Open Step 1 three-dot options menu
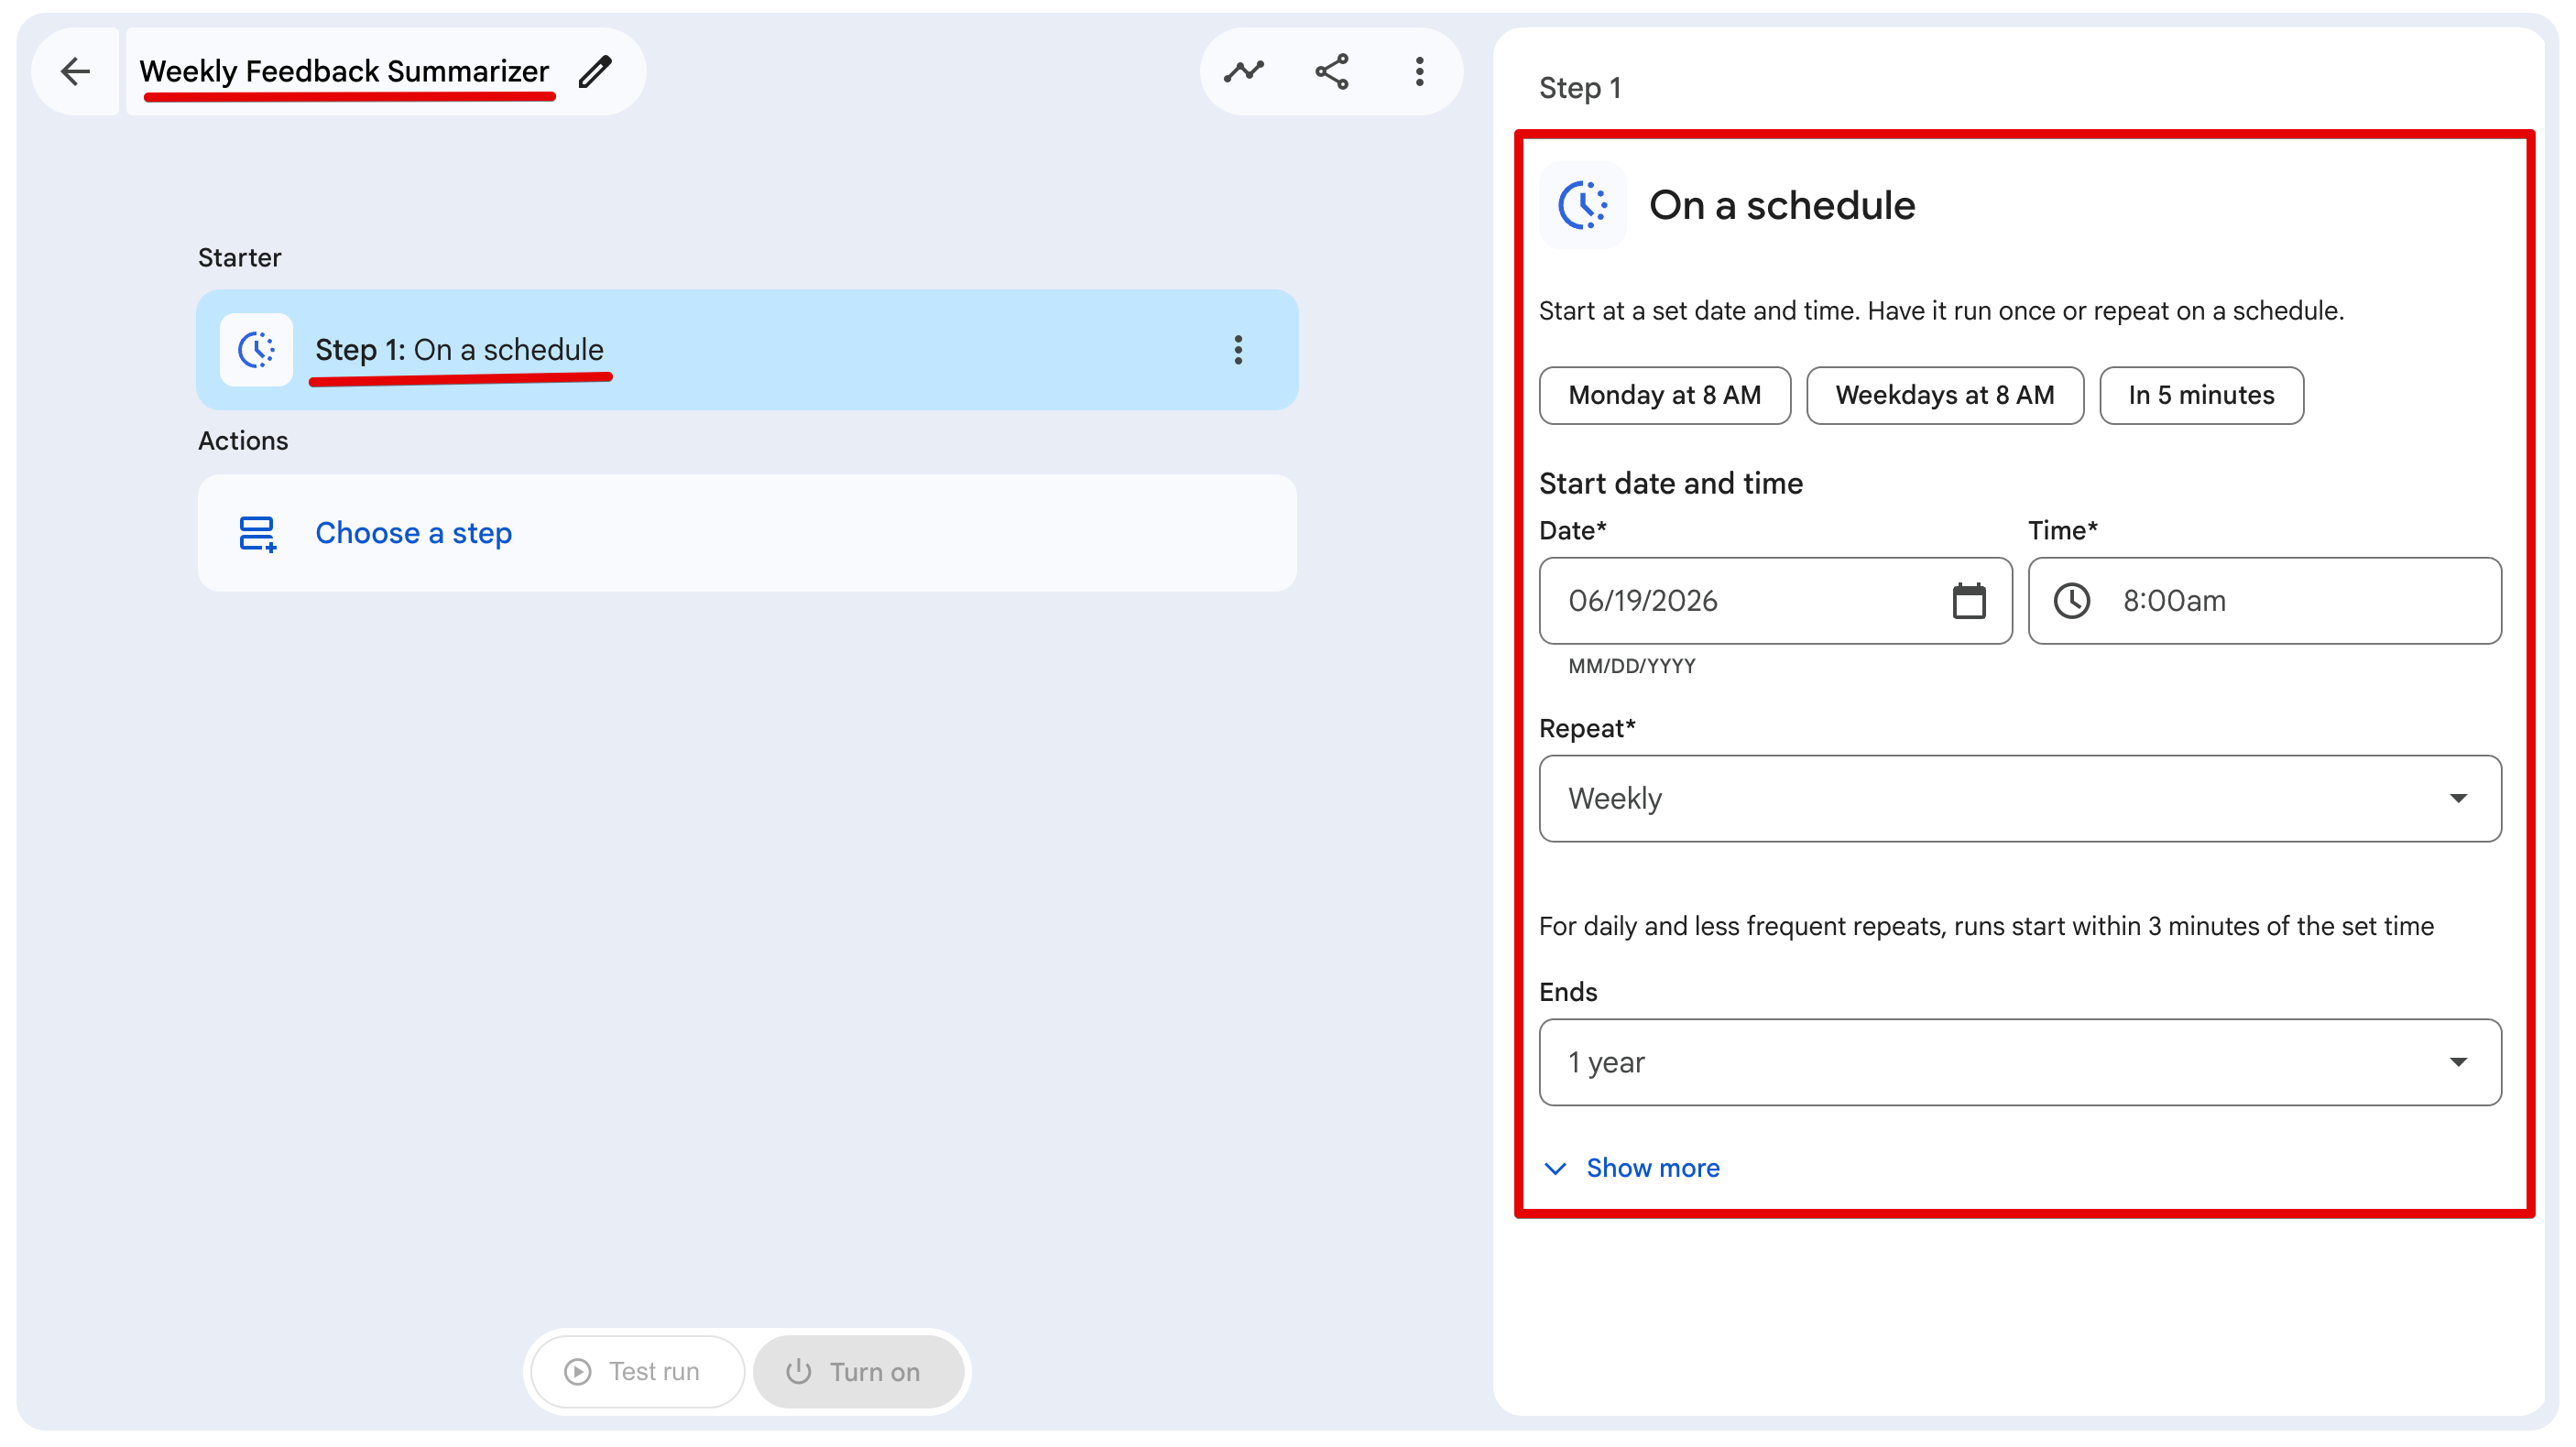 coord(1238,350)
